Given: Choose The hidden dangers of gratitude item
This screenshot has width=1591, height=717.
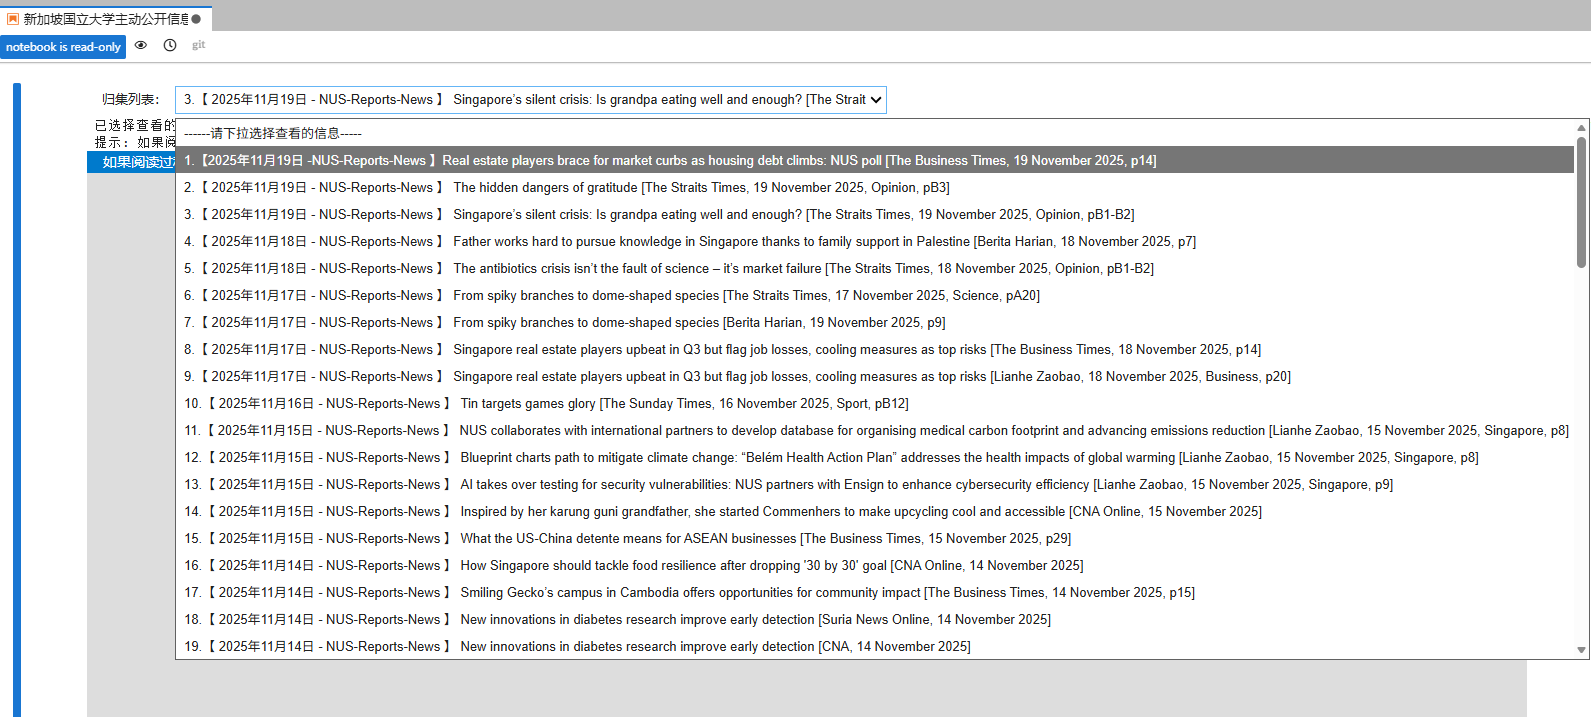Looking at the screenshot, I should pyautogui.click(x=875, y=187).
